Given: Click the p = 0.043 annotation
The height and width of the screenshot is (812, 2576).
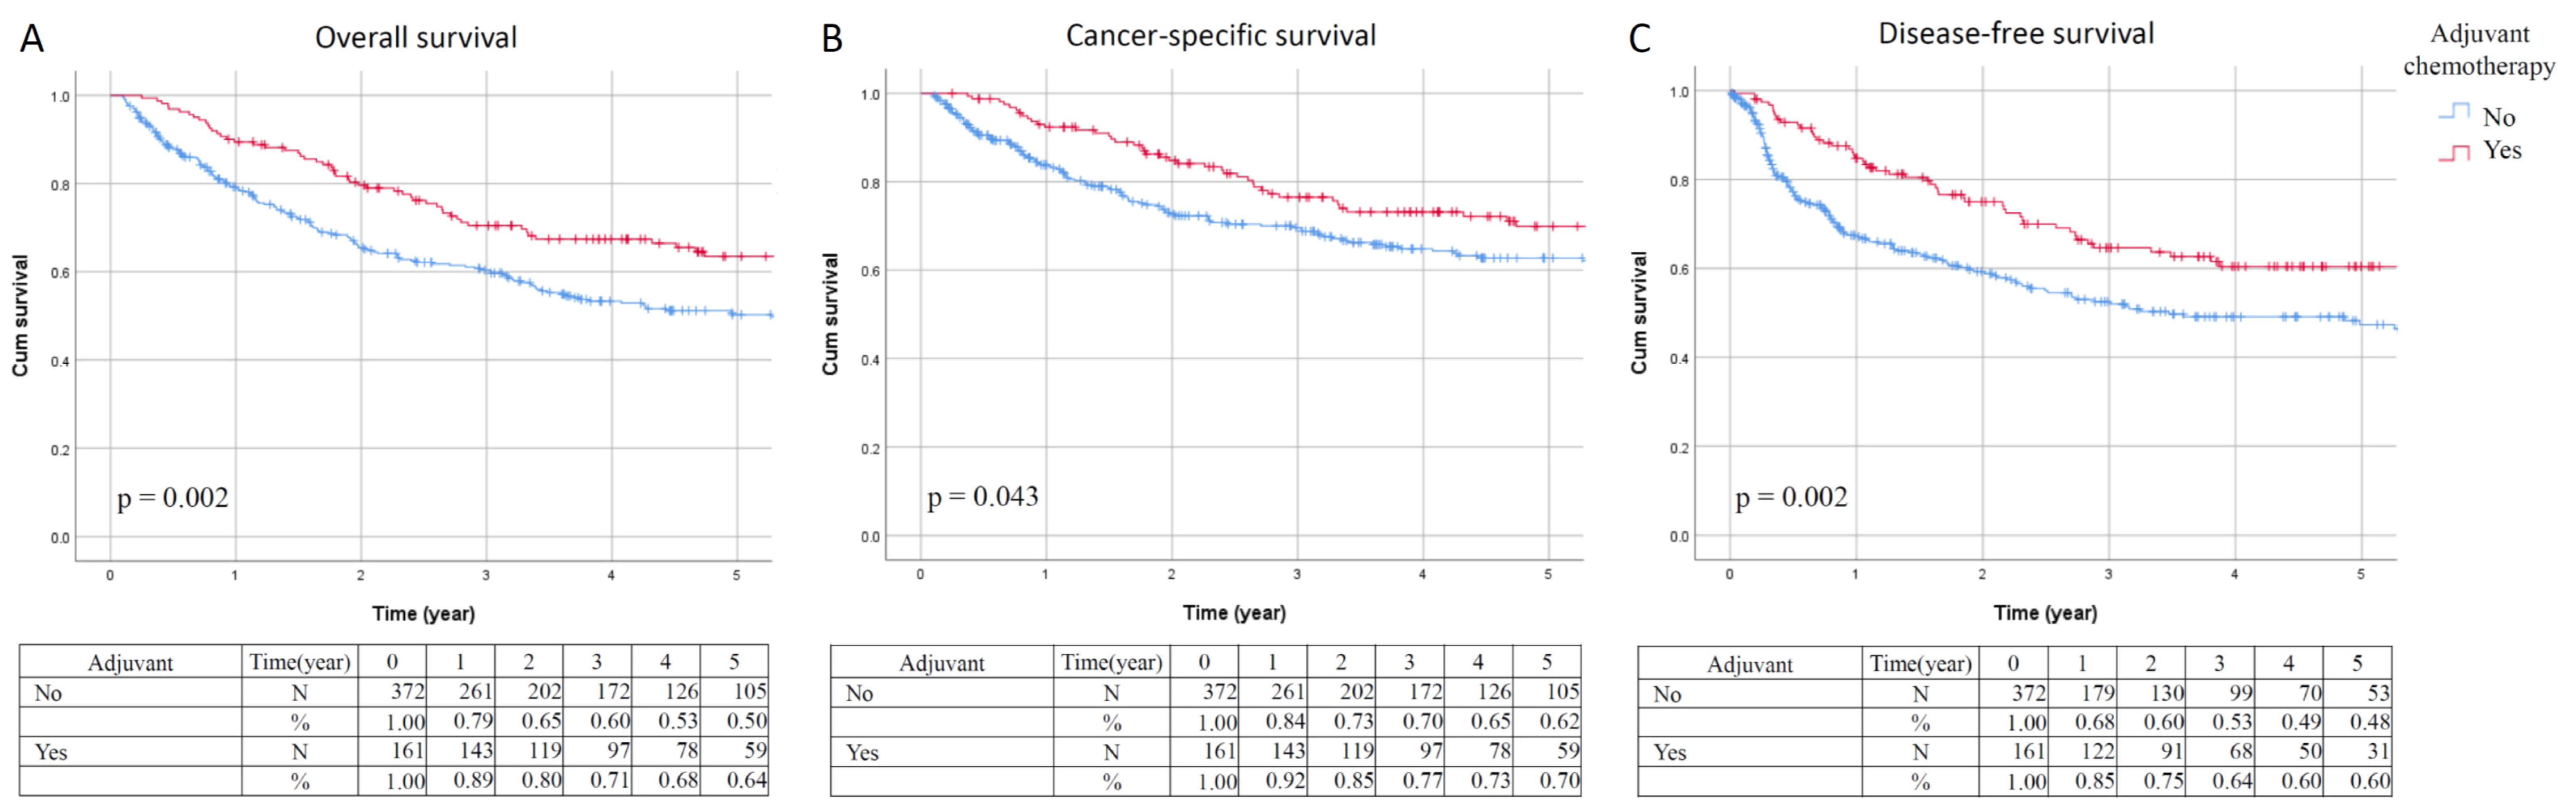Looking at the screenshot, I should tap(983, 496).
